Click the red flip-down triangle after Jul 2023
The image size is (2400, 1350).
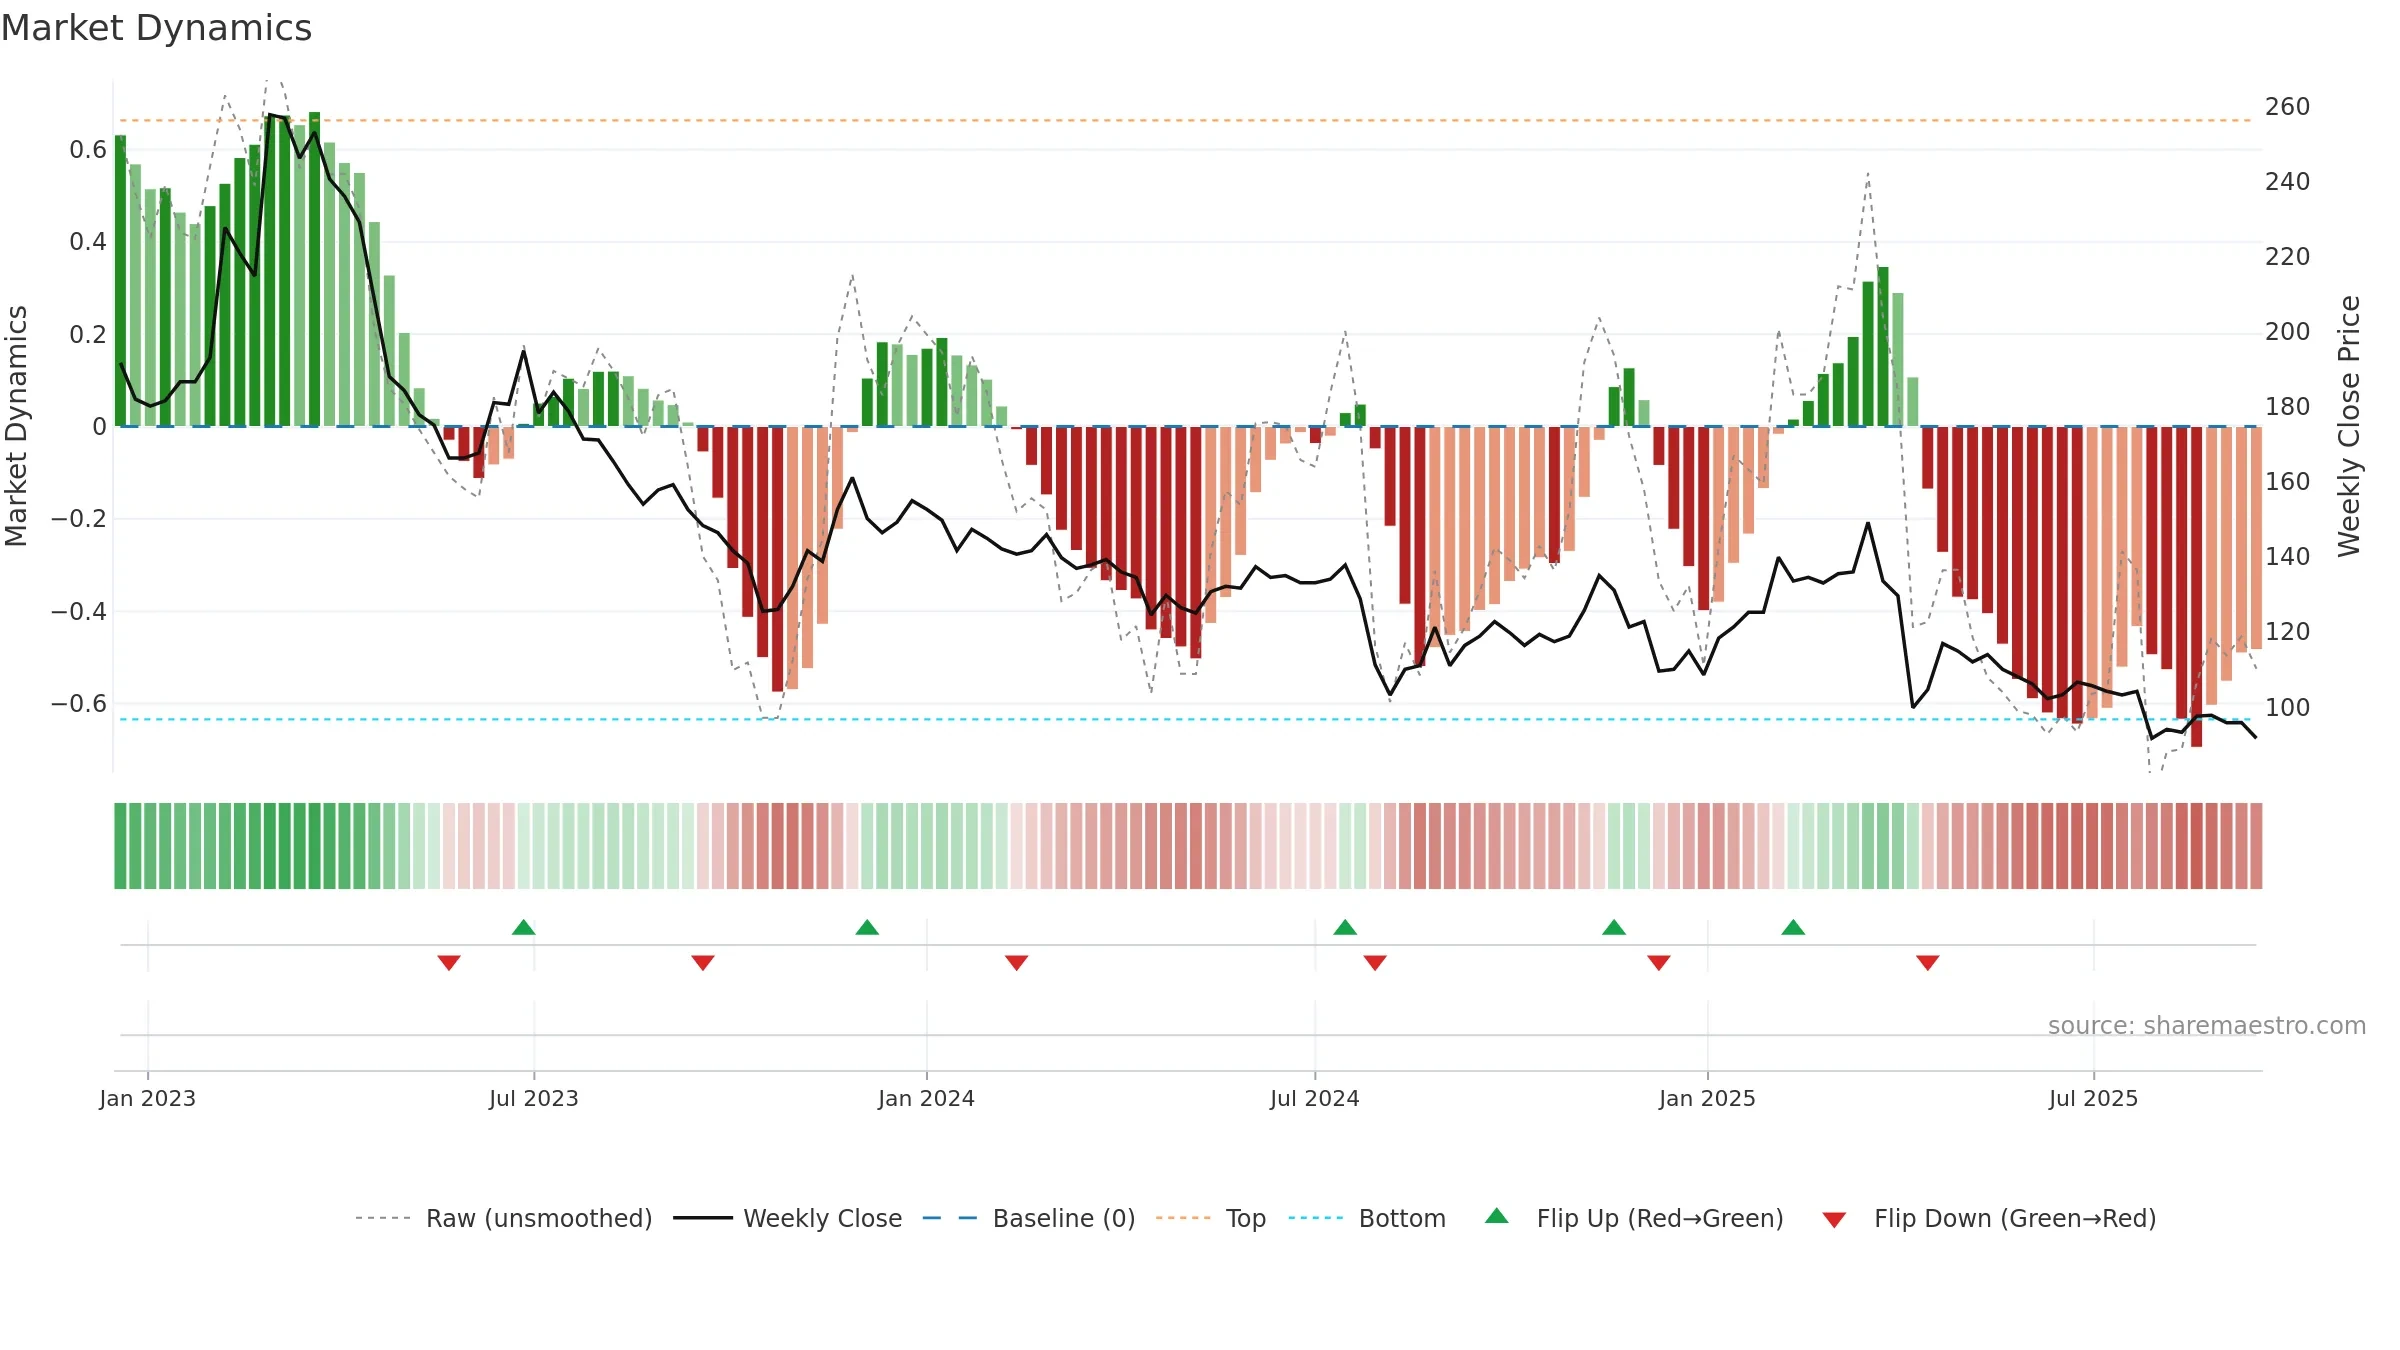point(703,962)
